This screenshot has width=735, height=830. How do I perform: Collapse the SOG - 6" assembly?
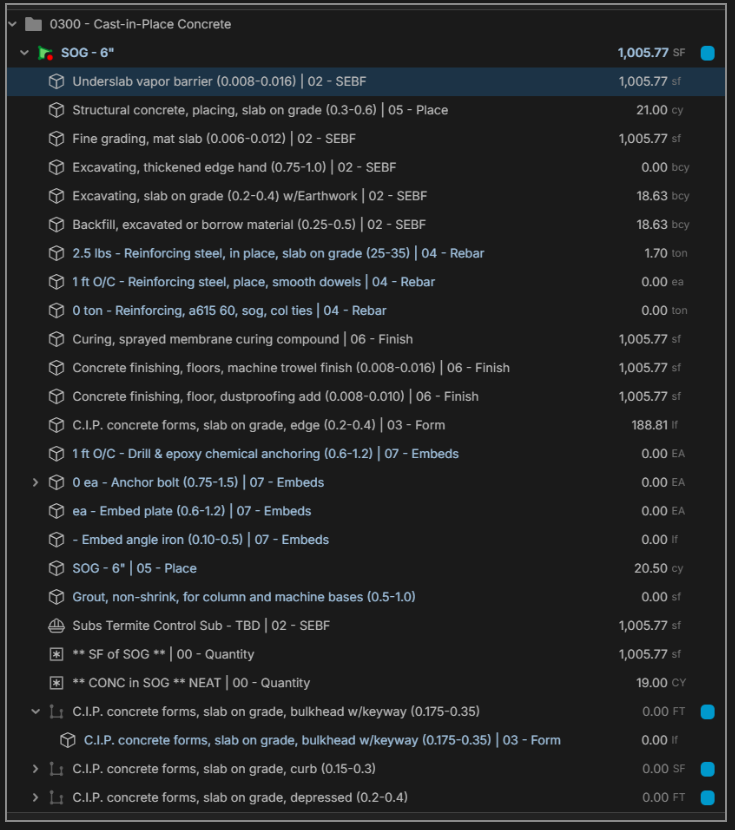(24, 53)
